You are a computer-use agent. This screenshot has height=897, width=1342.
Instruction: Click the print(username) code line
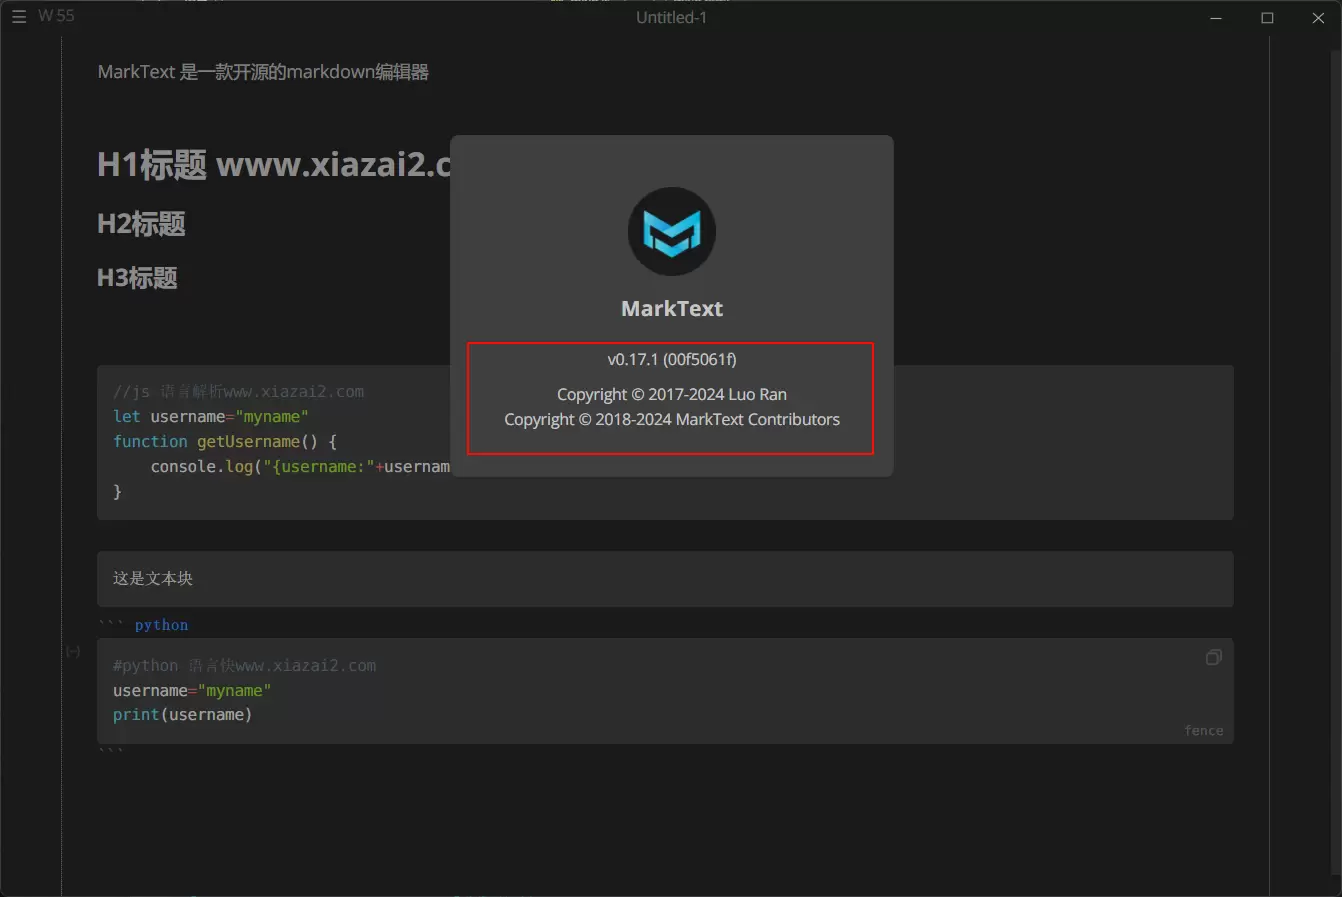coord(183,715)
